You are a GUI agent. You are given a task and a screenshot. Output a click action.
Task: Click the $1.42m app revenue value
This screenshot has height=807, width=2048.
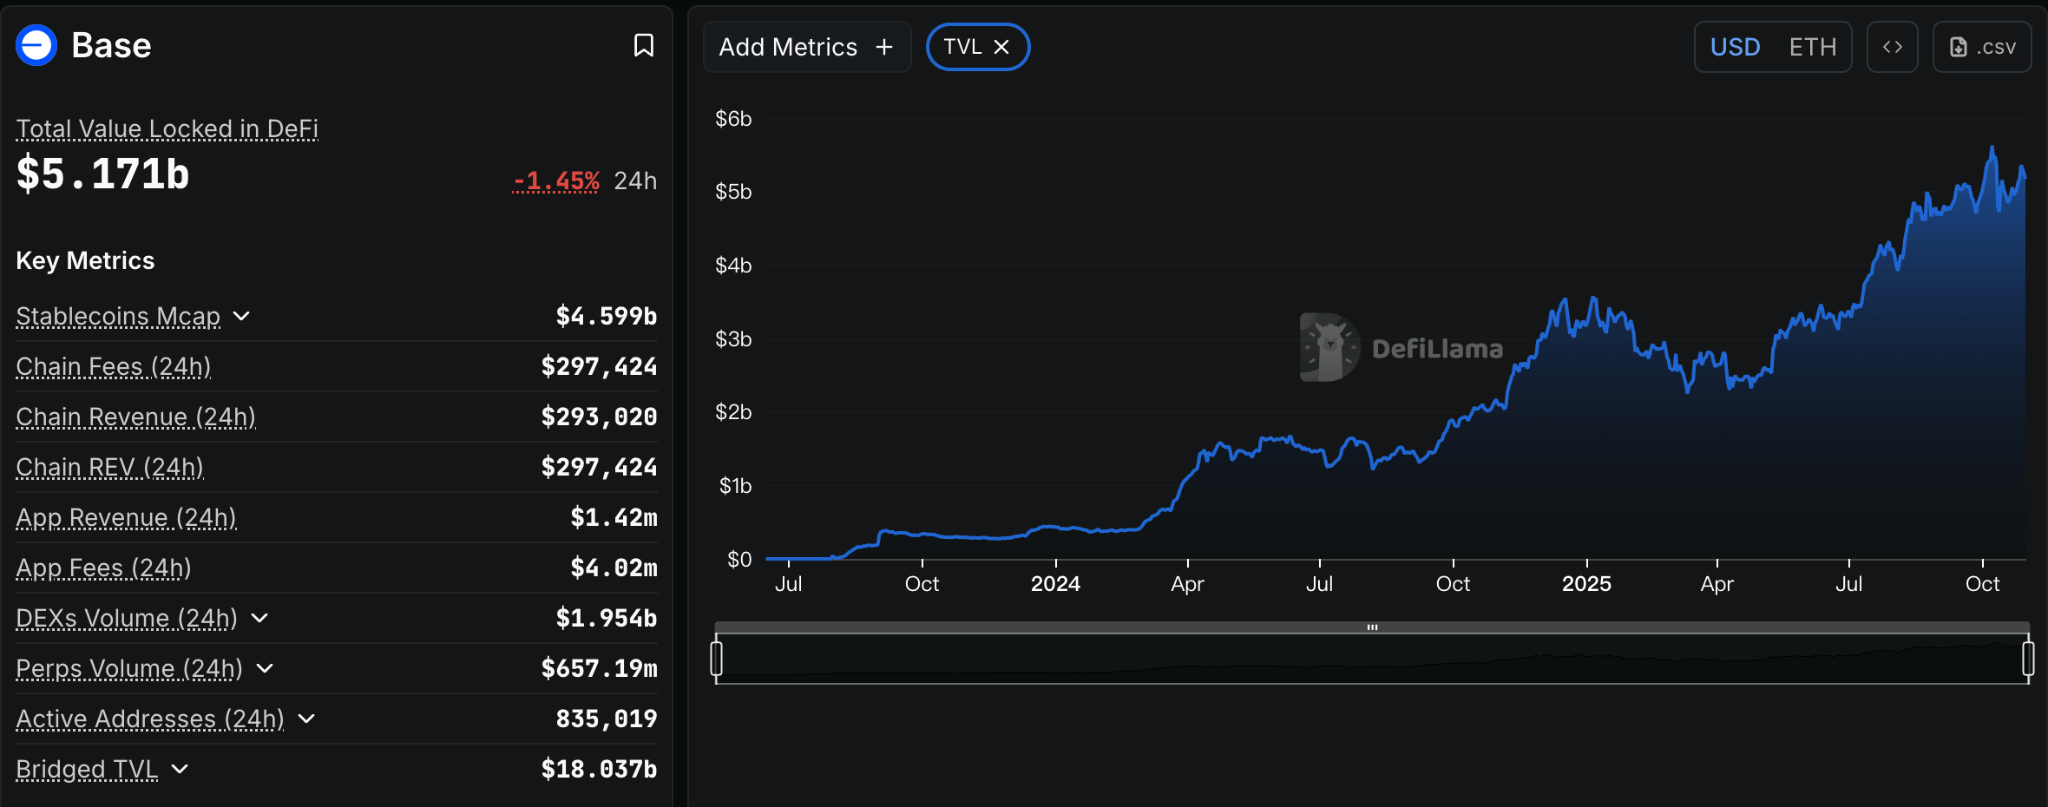[613, 517]
